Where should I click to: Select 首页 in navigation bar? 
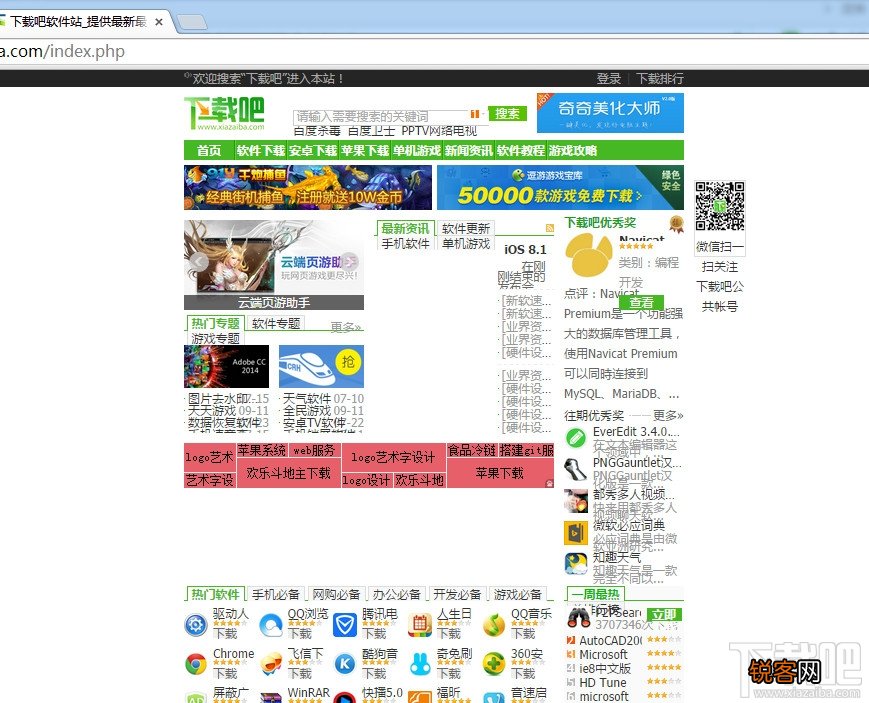[208, 150]
